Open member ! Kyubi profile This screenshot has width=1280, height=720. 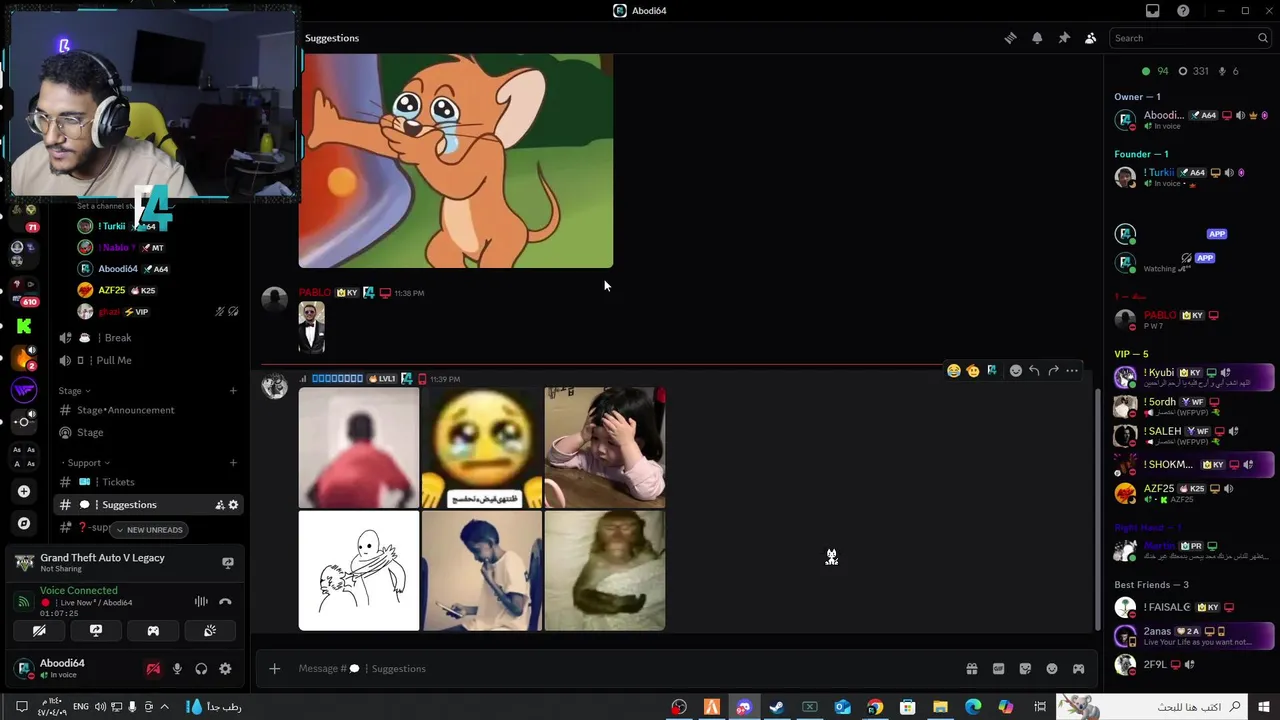[x=1195, y=377]
